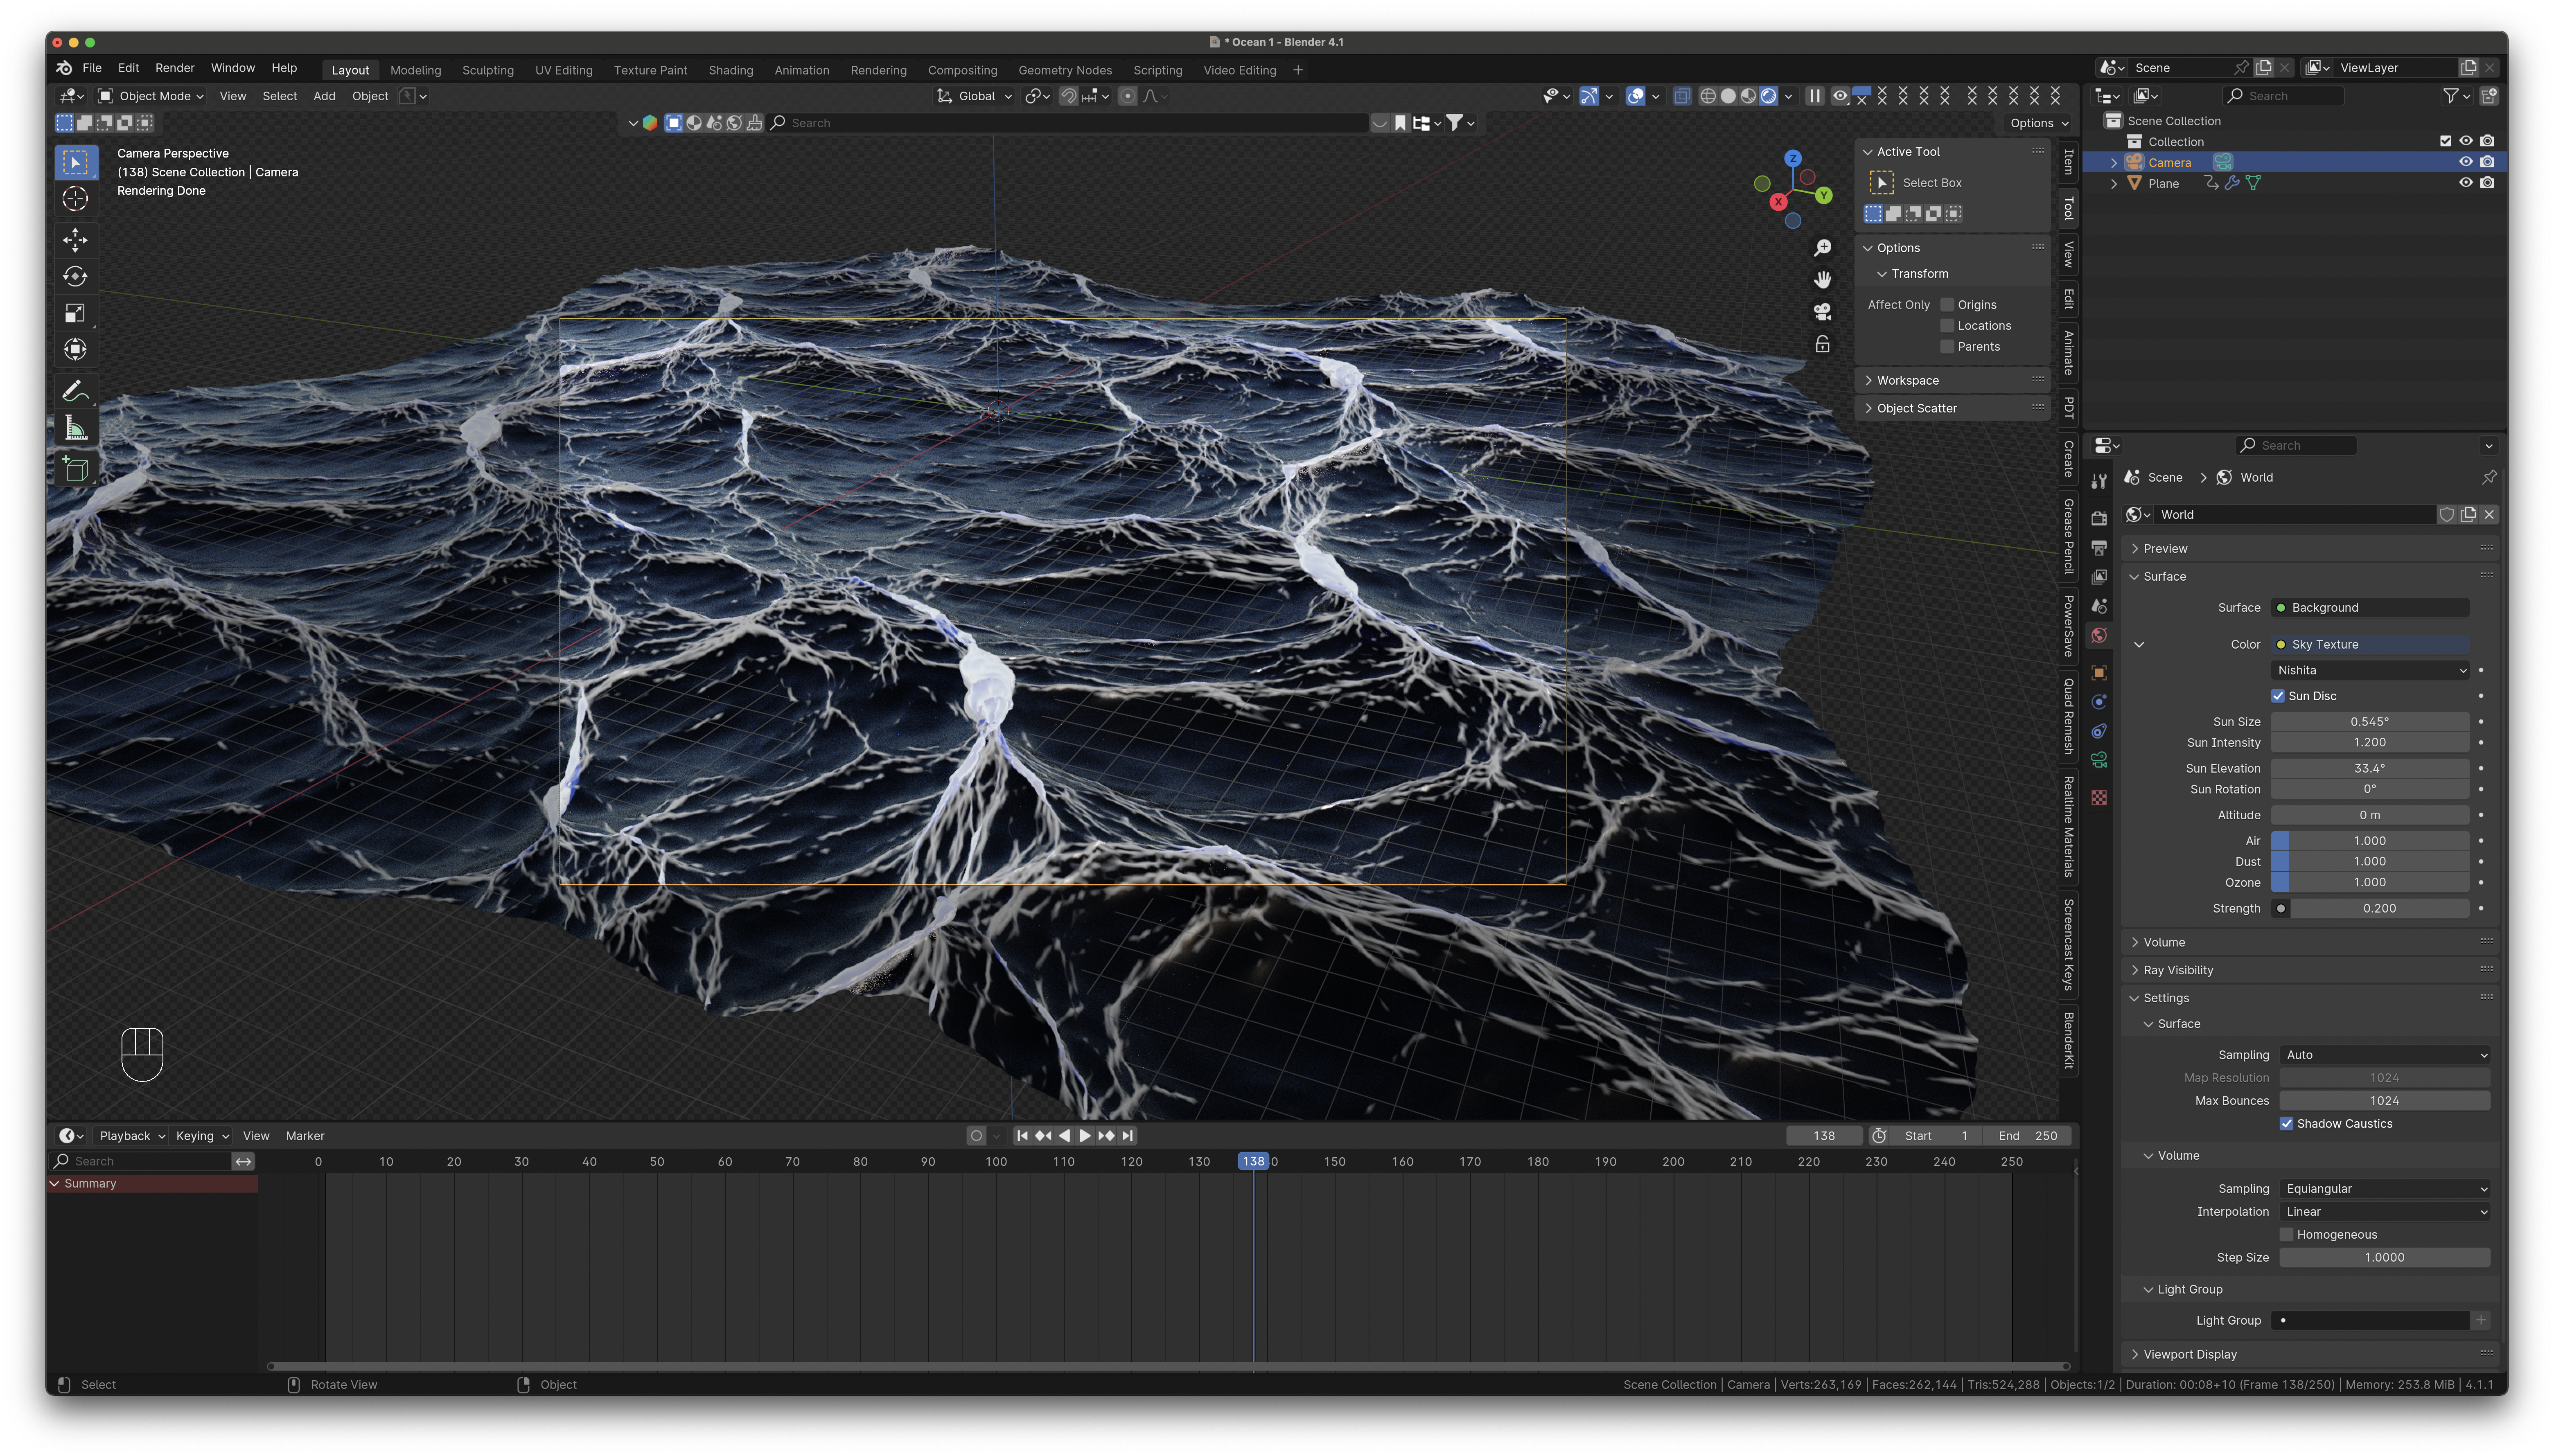
Task: Open the Output properties tab icon
Action: tap(2099, 548)
